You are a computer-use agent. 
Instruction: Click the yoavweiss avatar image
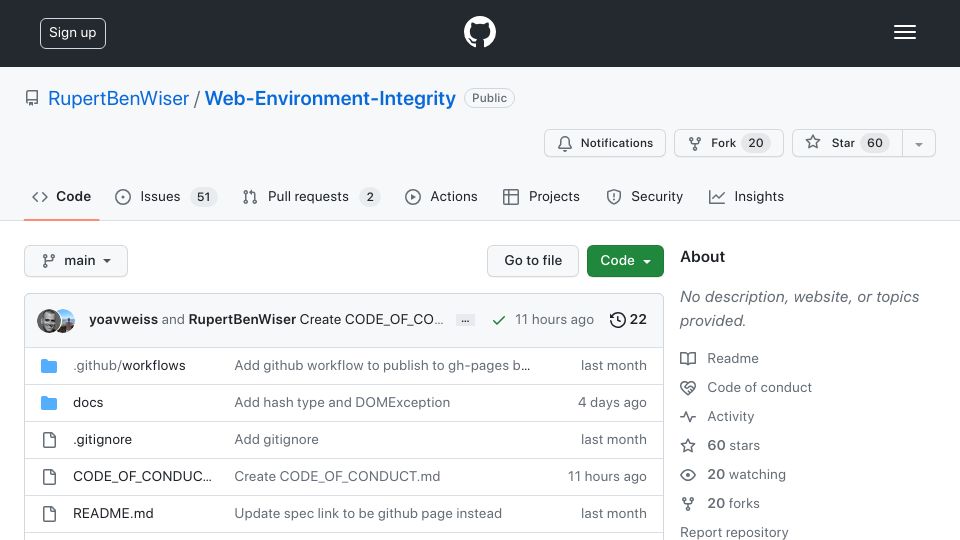pos(49,321)
